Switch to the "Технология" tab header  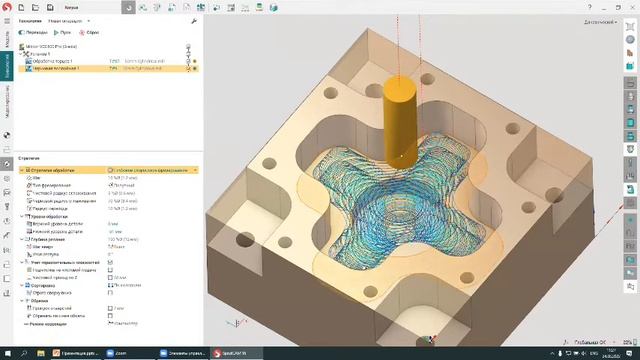coord(30,21)
